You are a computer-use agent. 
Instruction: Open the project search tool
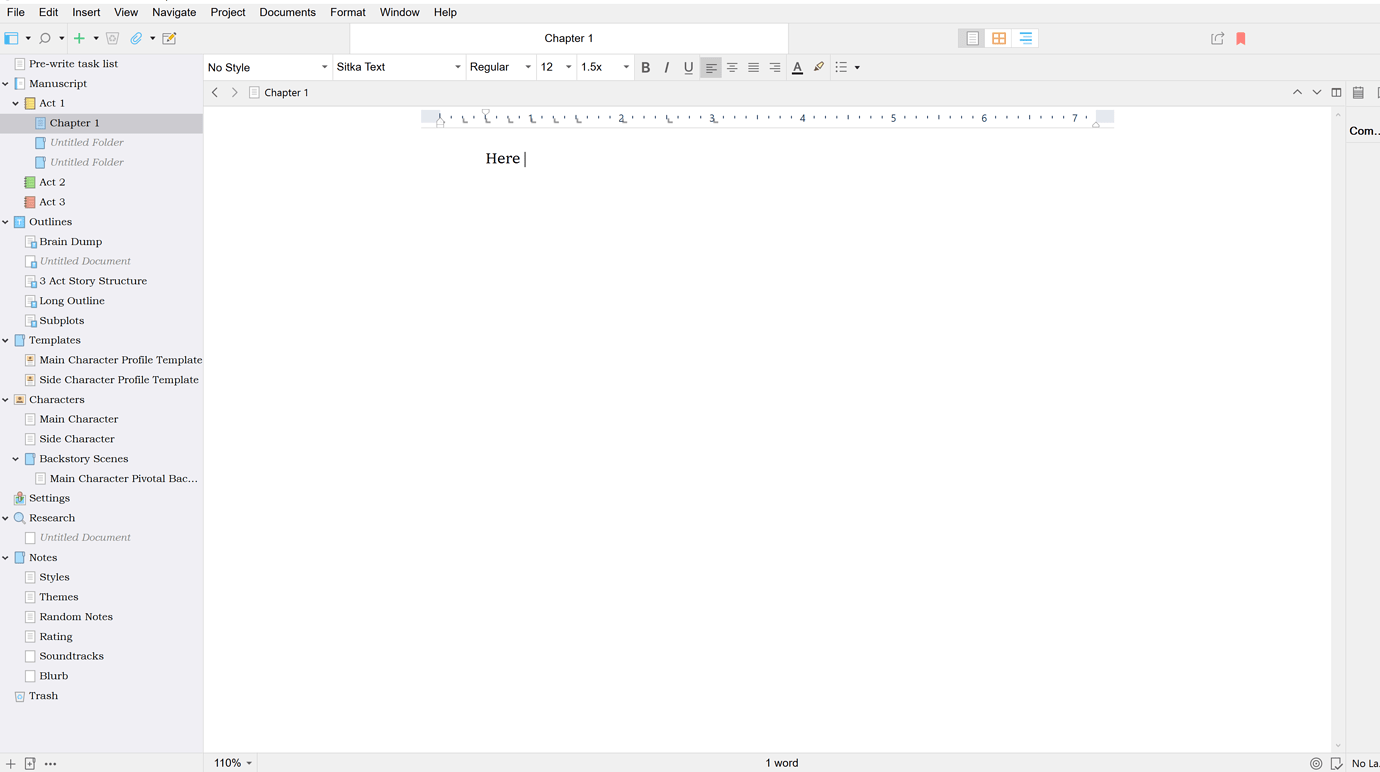click(x=44, y=37)
